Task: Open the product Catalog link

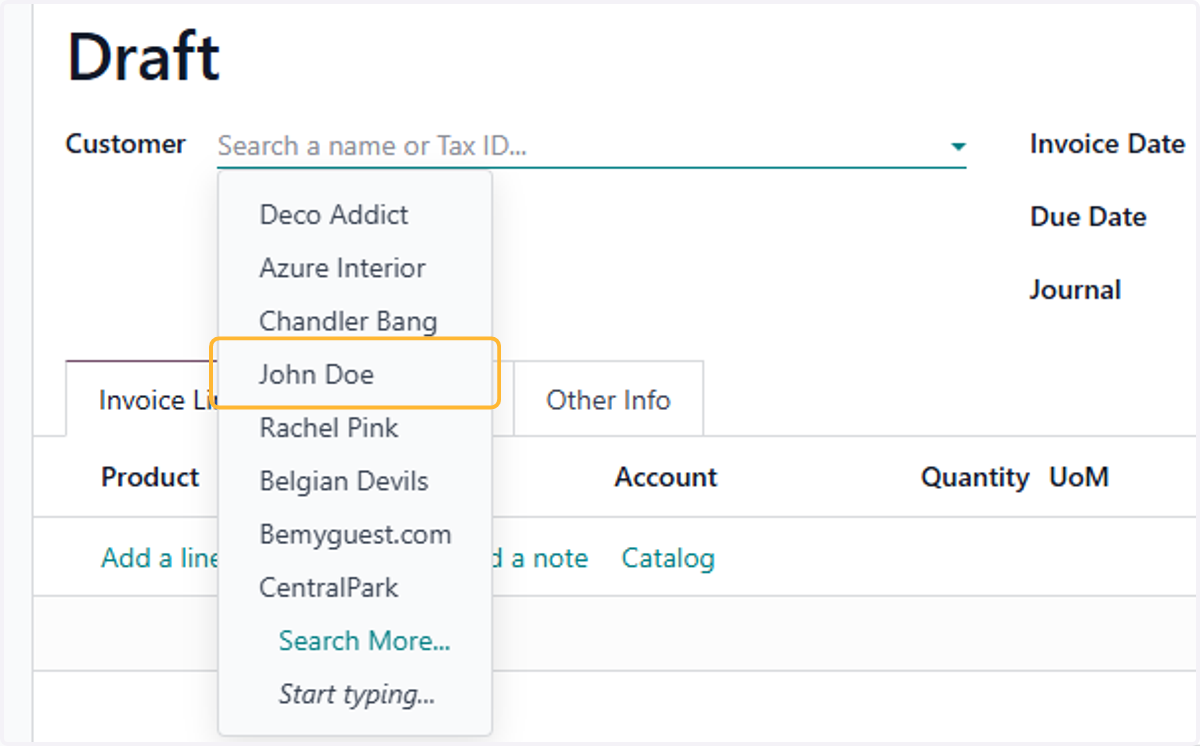Action: tap(668, 558)
